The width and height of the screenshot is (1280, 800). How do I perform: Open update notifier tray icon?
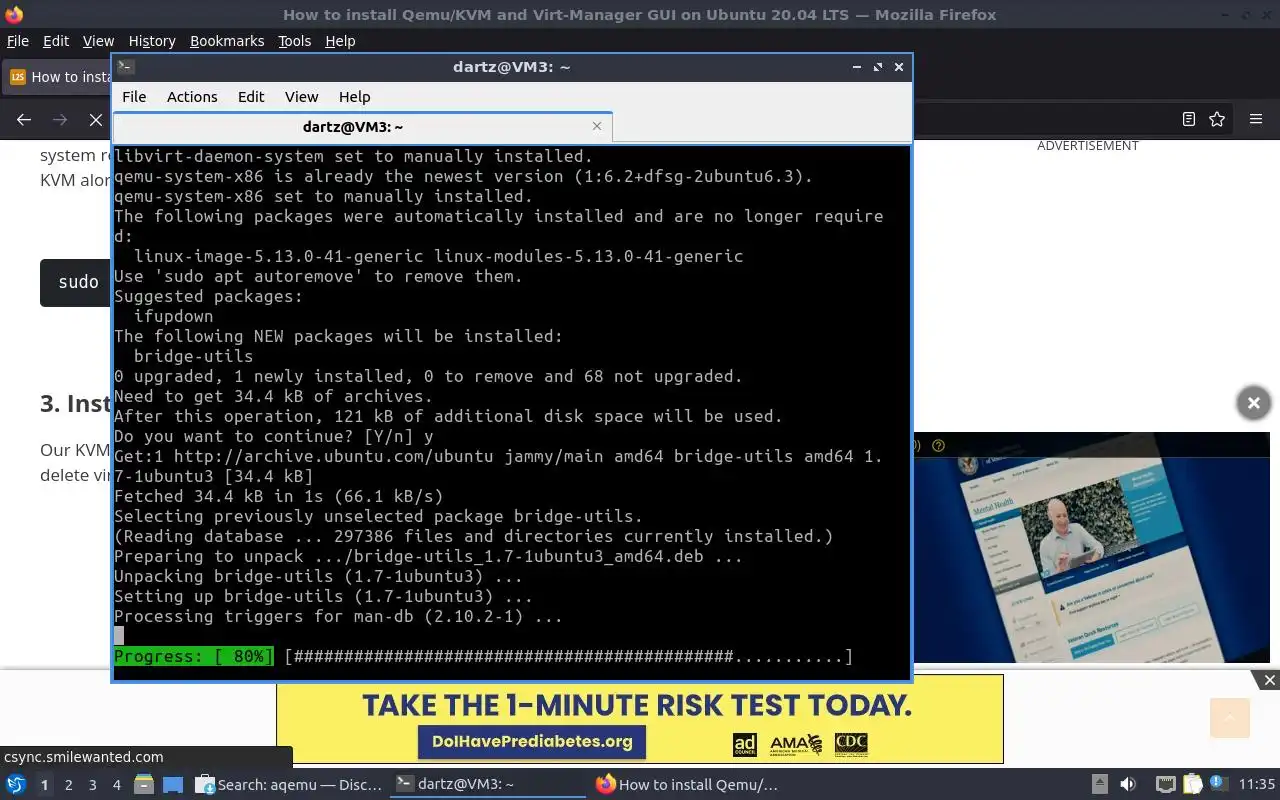click(1218, 785)
